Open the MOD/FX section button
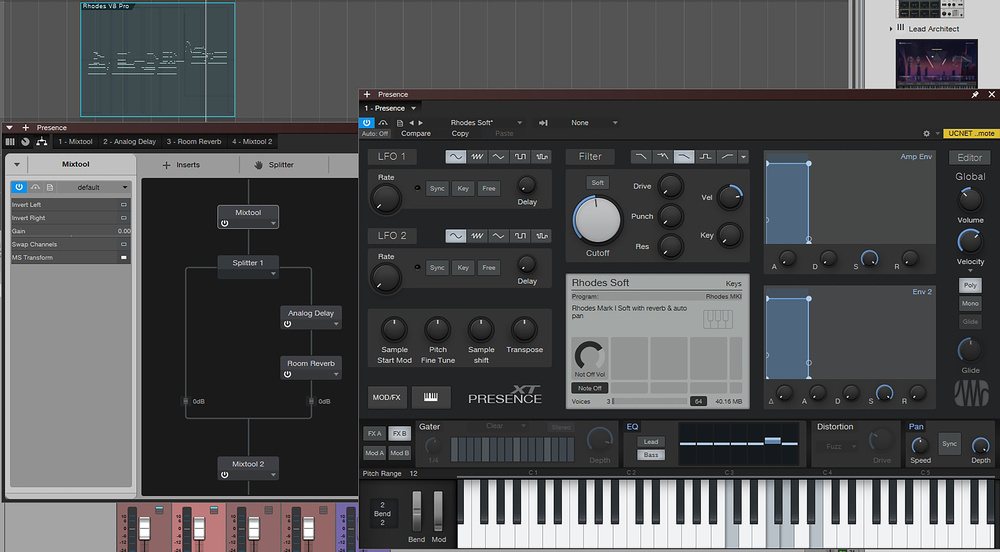Screen dimensions: 1000x552 click(x=386, y=397)
